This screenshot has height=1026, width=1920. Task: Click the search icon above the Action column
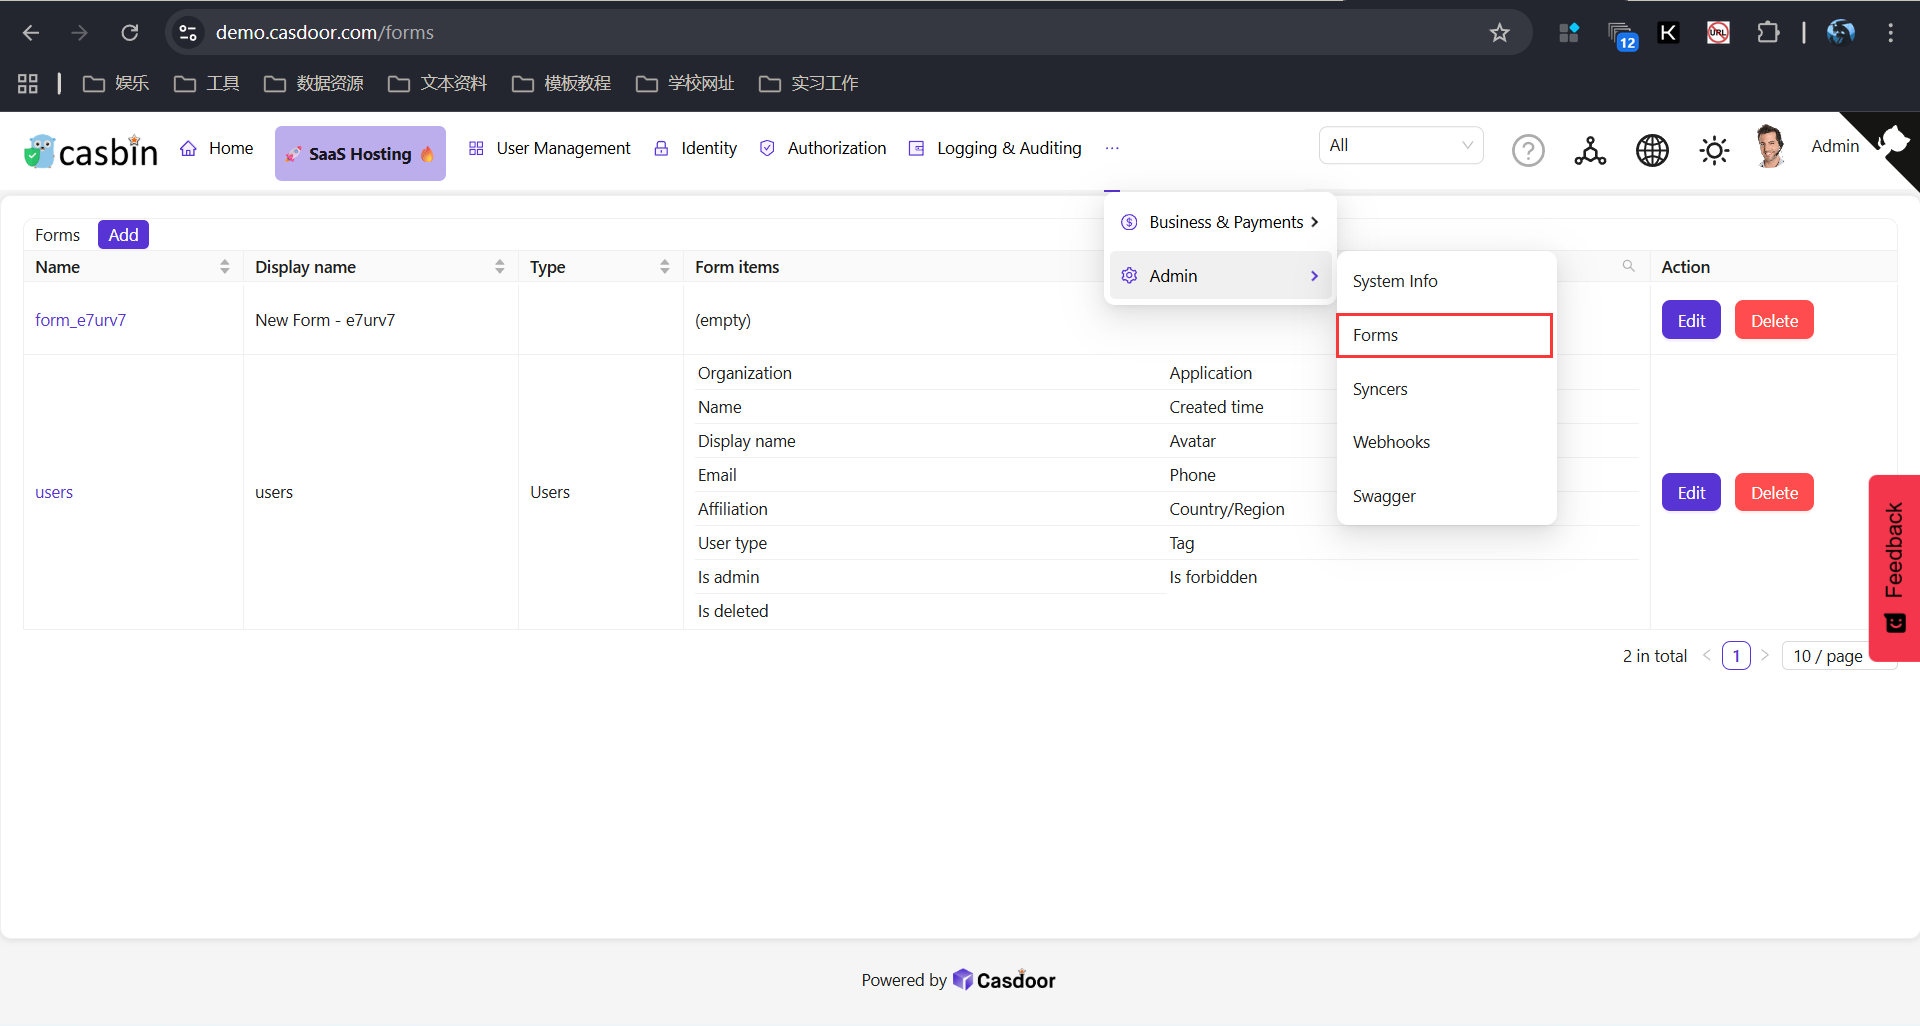click(x=1628, y=266)
